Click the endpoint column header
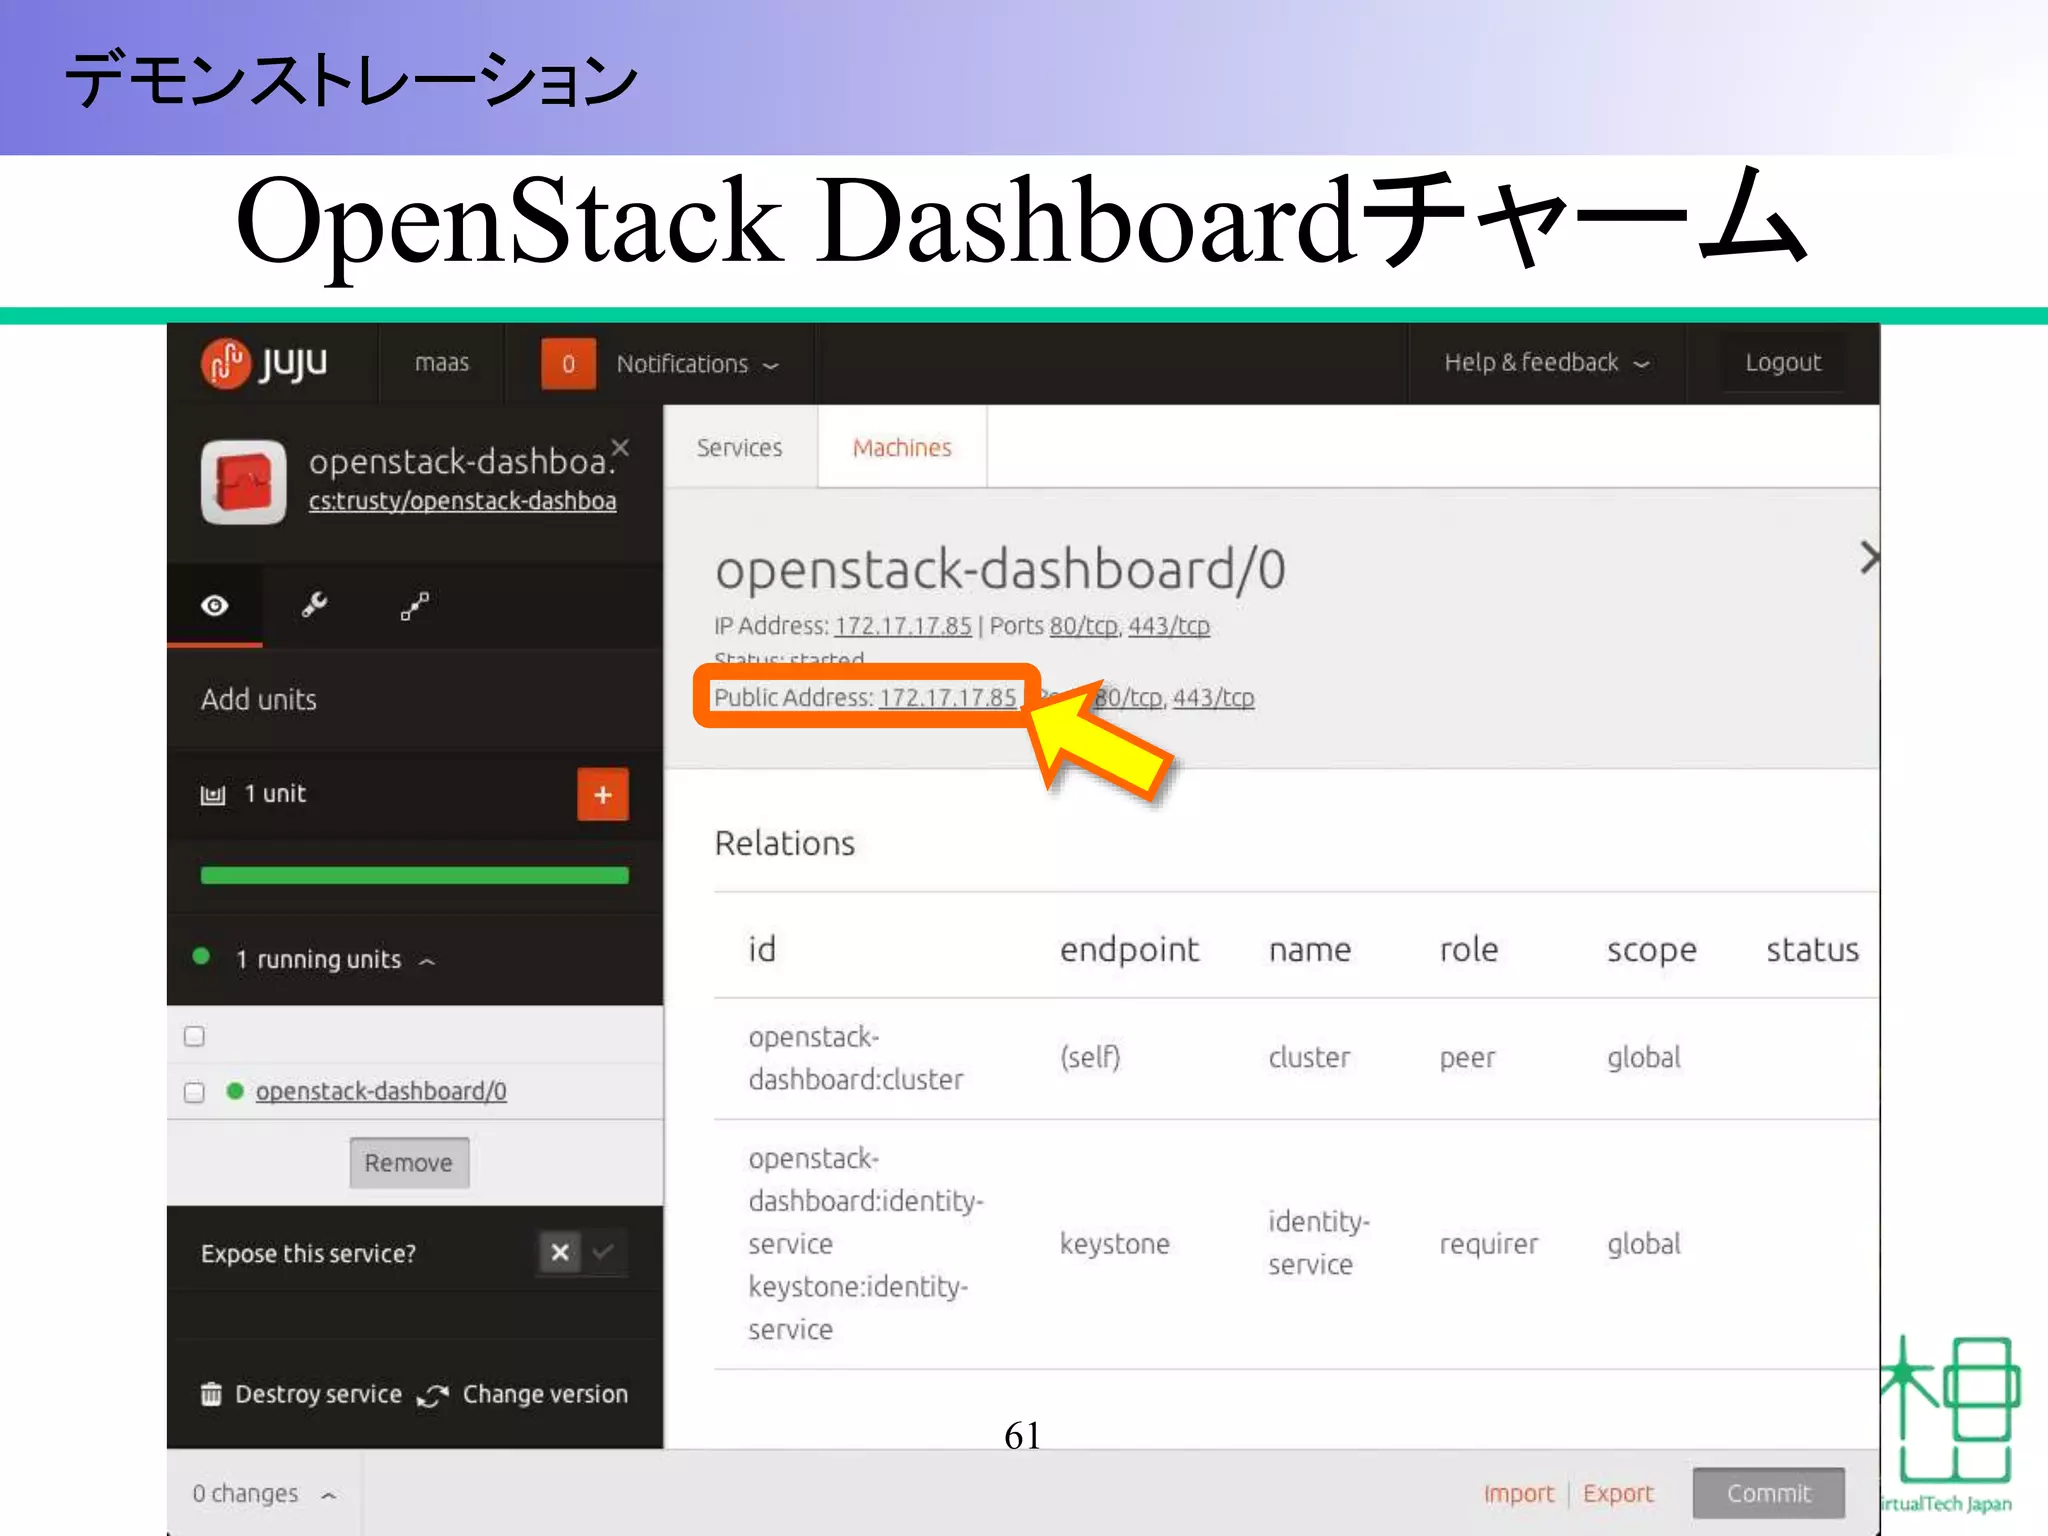Screen dimensions: 2048x1536 tap(1129, 949)
